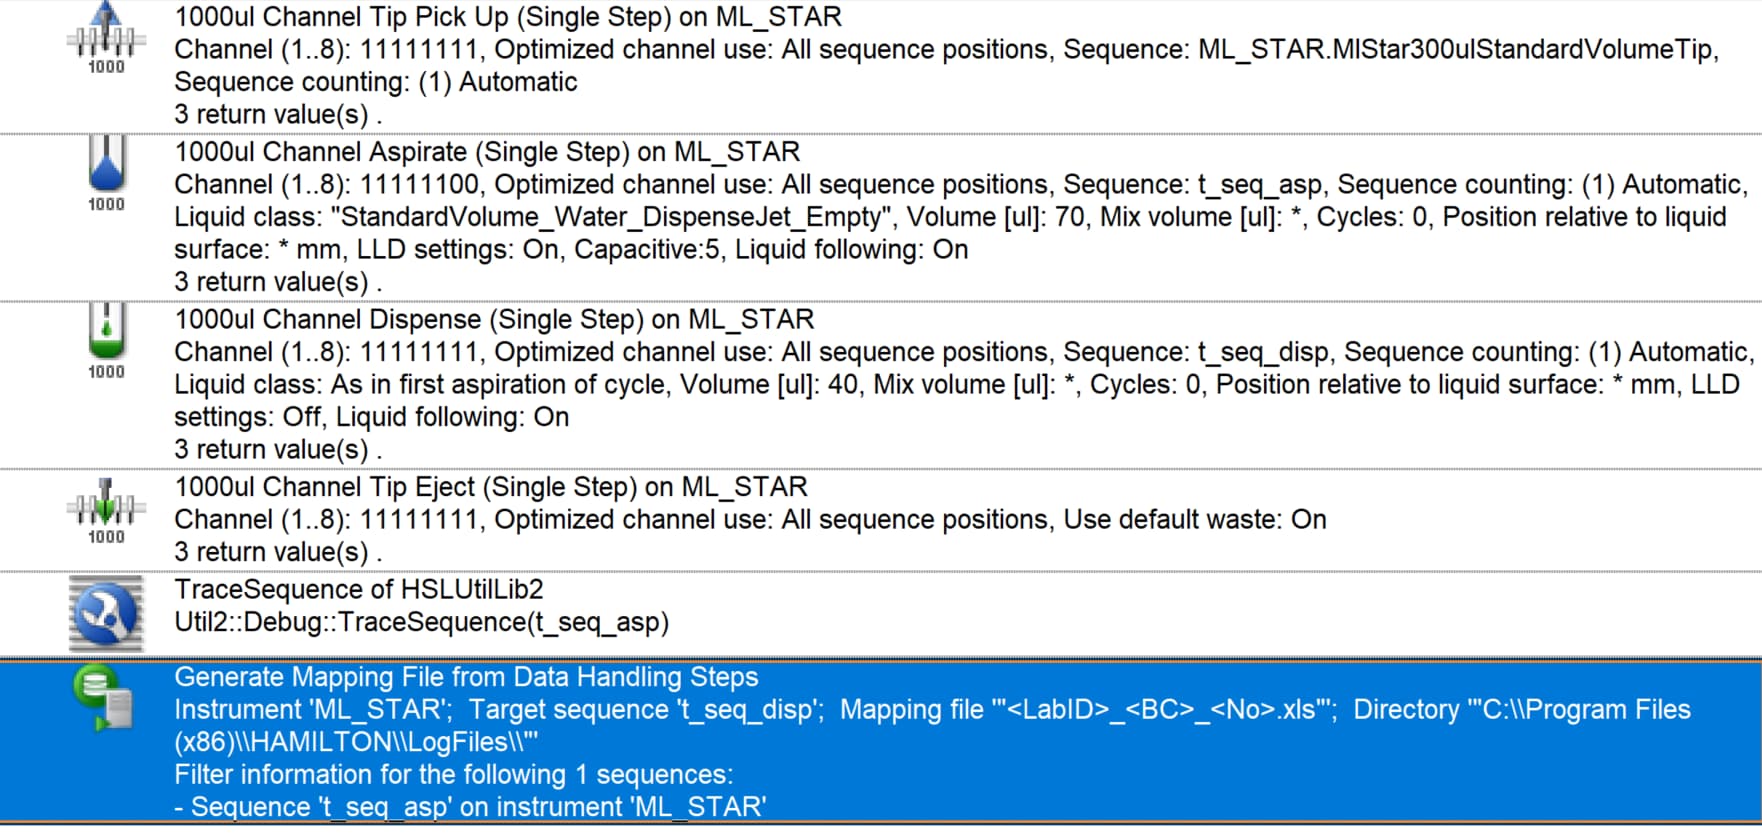Screen dimensions: 1762x834
Task: Click the StandardVolume_Water_DispenseJet_Empty liquid class text
Action: point(610,217)
